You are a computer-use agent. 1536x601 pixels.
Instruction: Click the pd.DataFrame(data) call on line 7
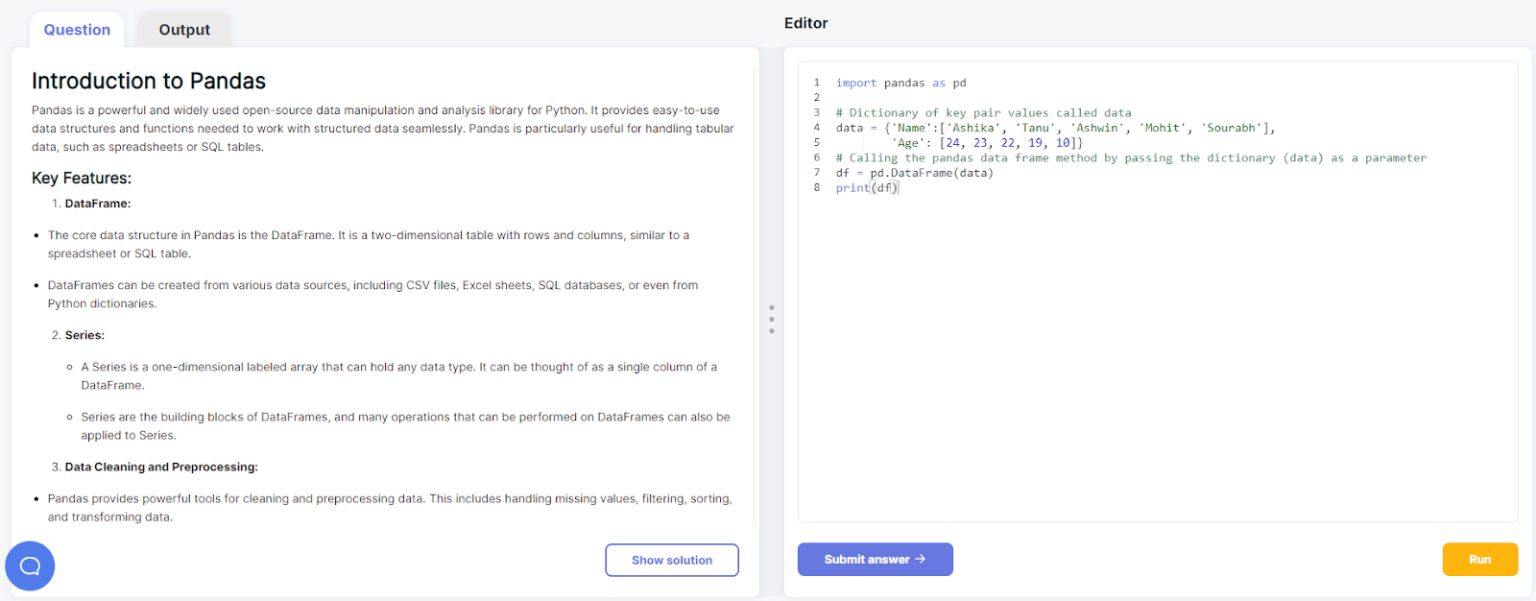[932, 172]
